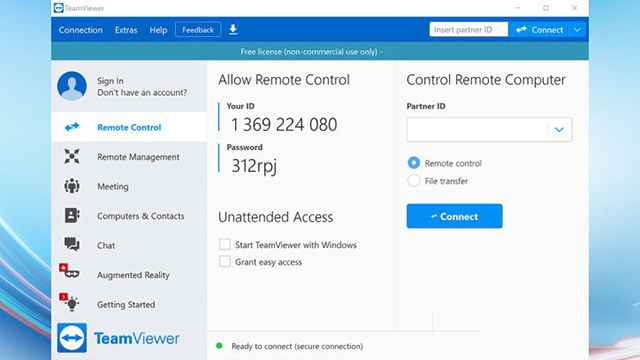Click the Meeting people icon
The width and height of the screenshot is (640, 360).
pyautogui.click(x=72, y=186)
